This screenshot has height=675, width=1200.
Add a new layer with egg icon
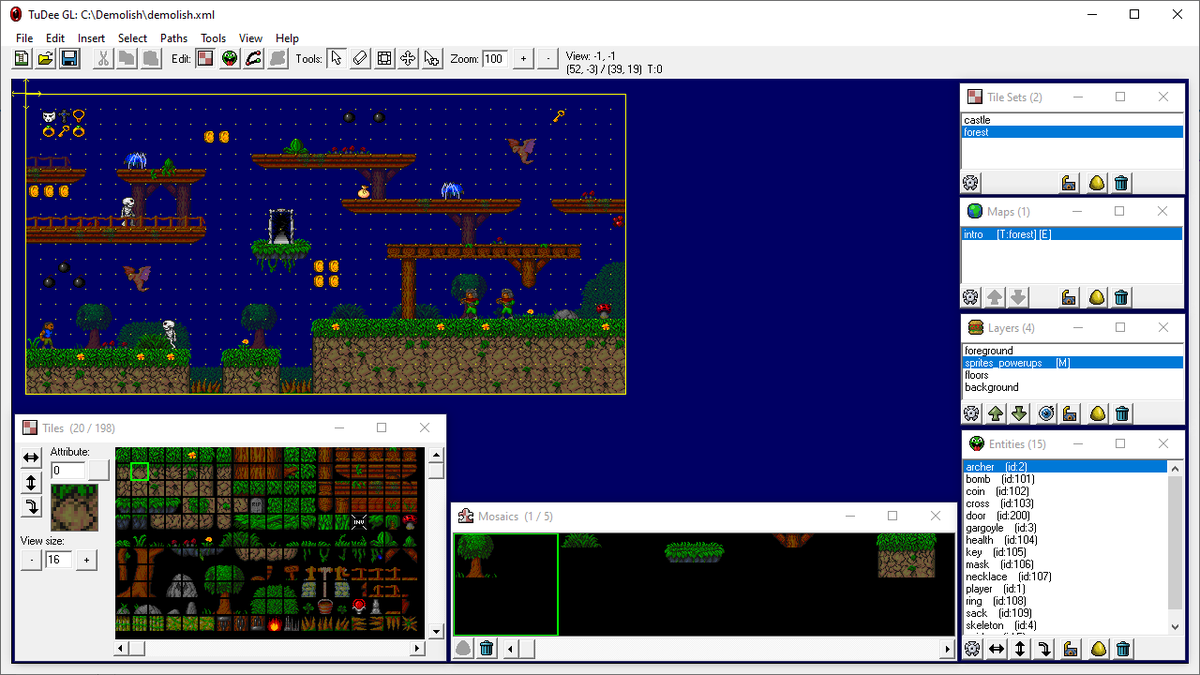coord(1096,413)
